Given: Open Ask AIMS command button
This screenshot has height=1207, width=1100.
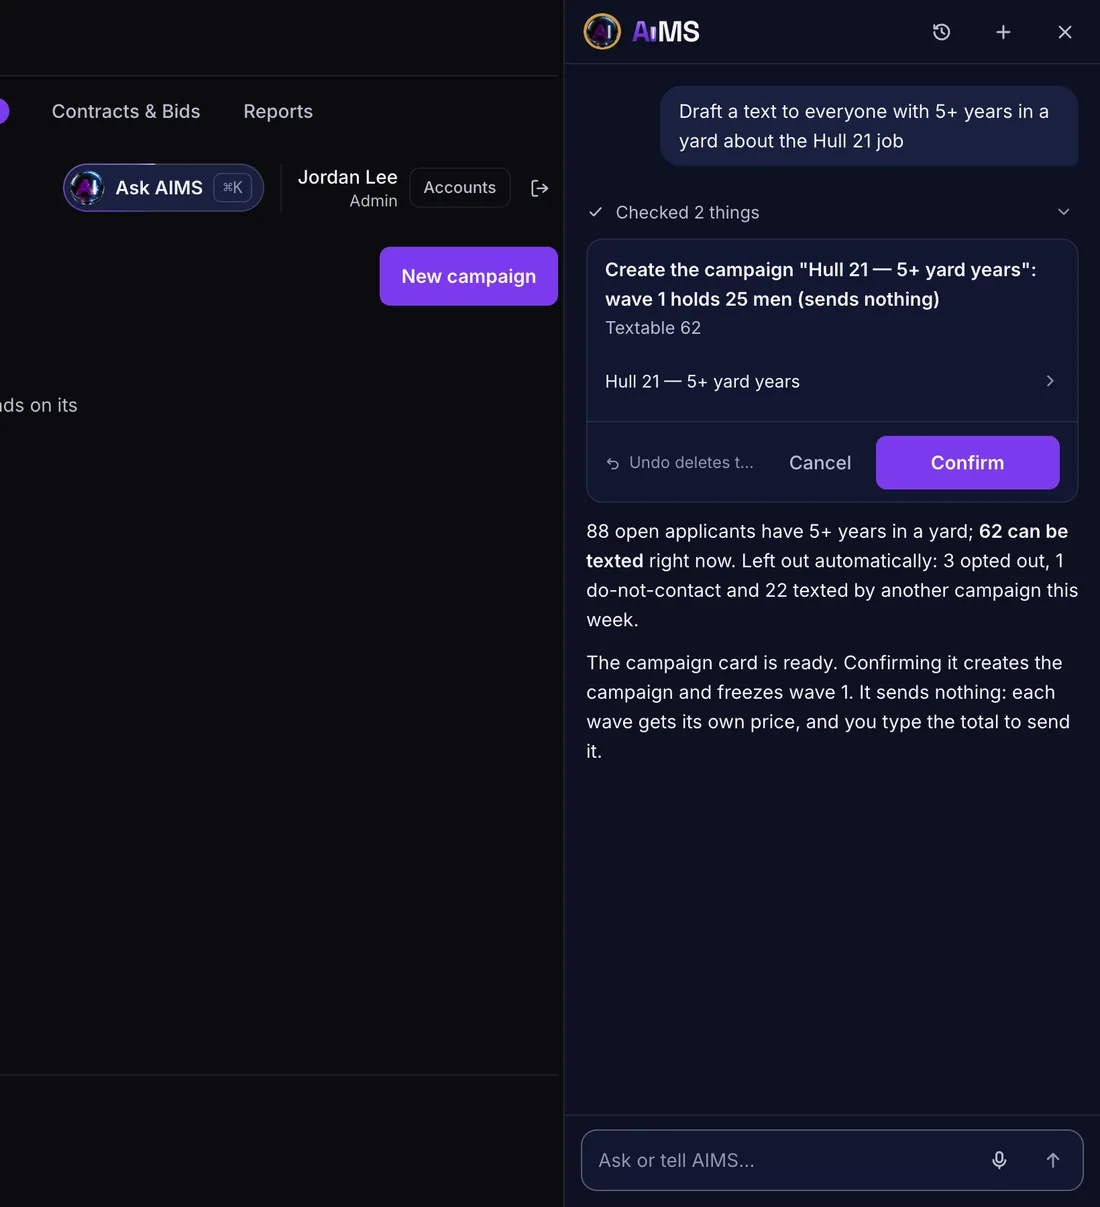Looking at the screenshot, I should point(164,188).
